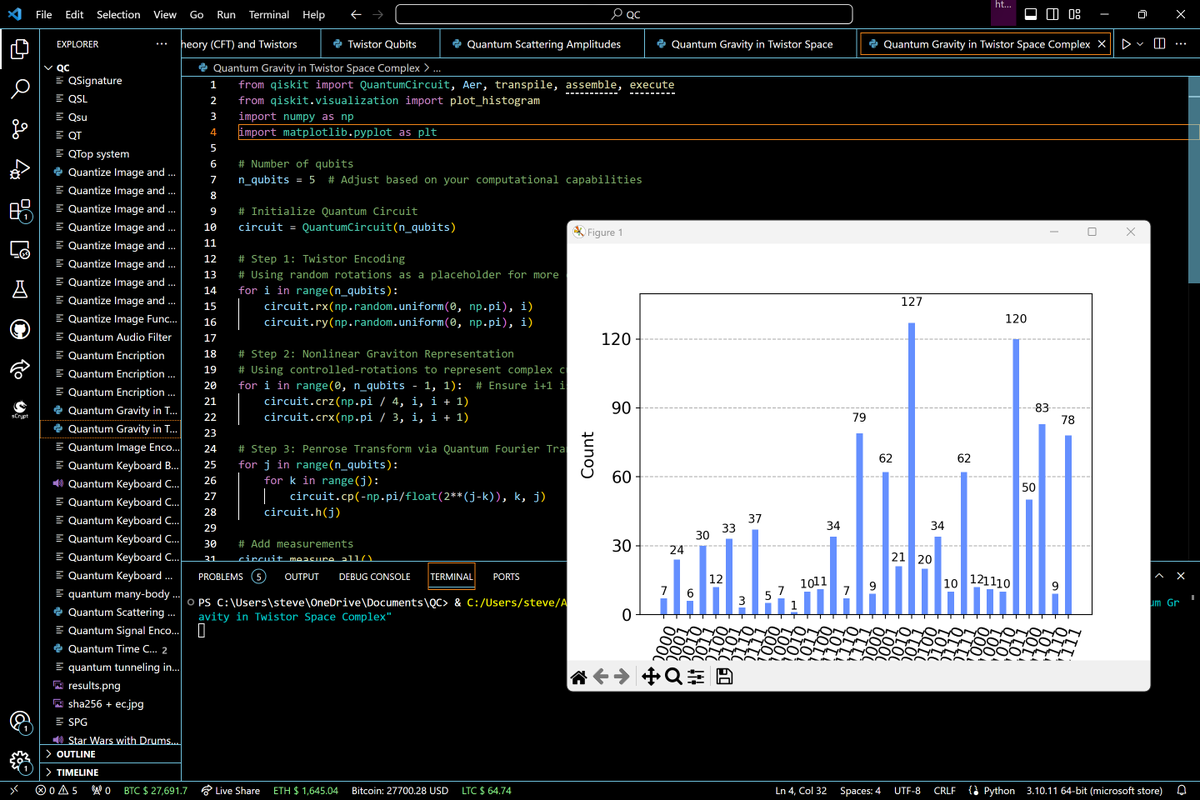
Task: Open the Extensions view
Action: 20,210
